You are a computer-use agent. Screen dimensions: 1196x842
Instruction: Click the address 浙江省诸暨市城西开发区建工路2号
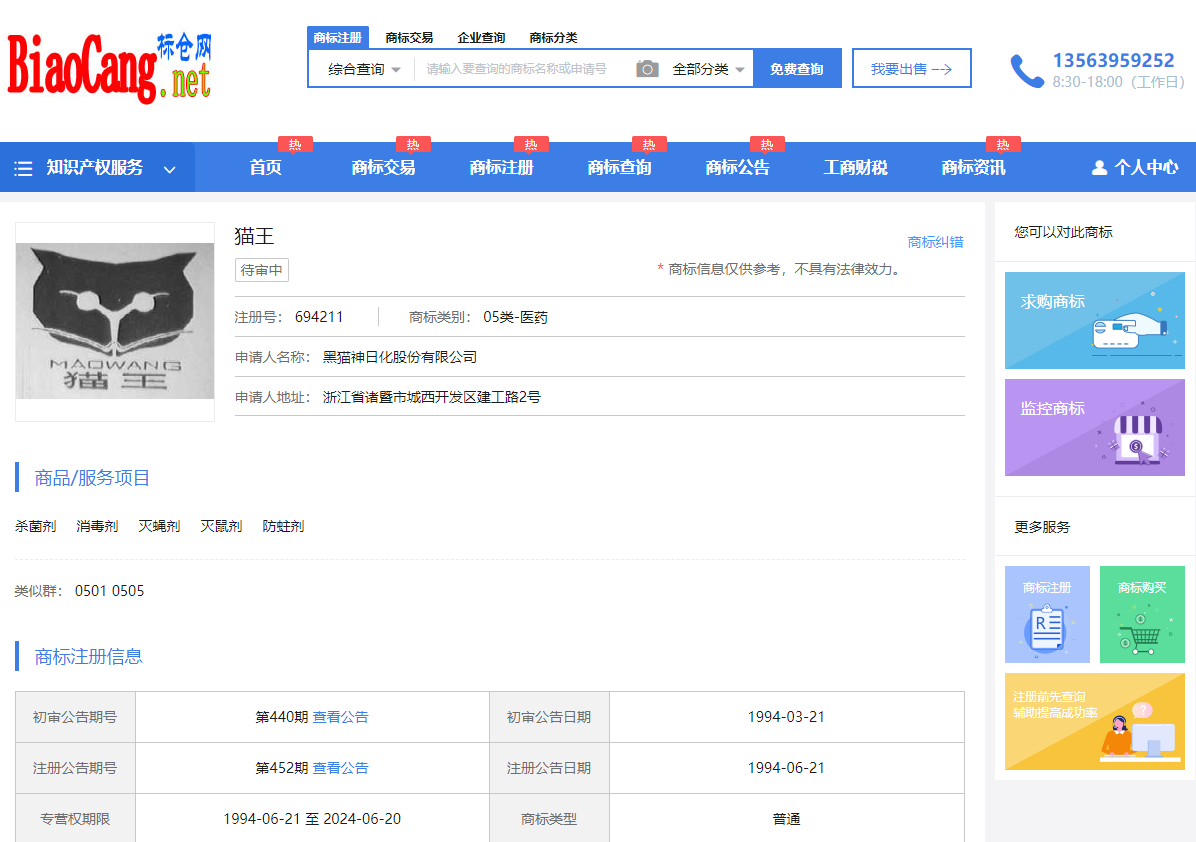click(432, 397)
